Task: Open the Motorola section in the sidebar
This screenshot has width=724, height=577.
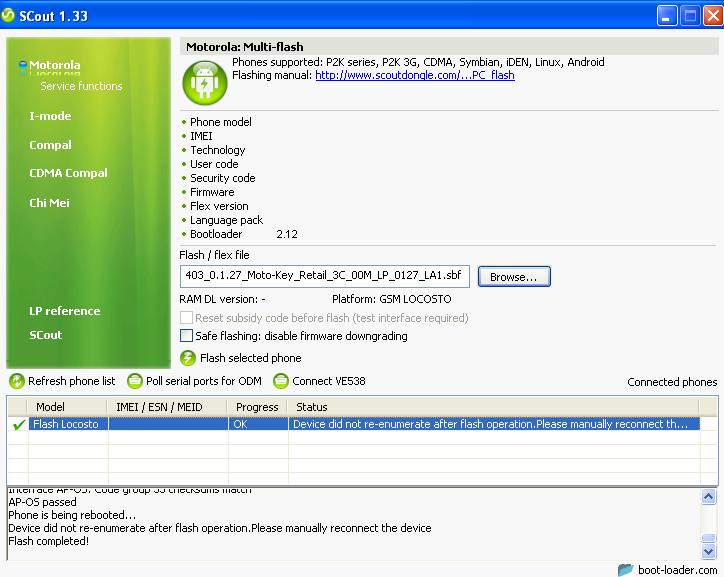Action: pos(54,65)
